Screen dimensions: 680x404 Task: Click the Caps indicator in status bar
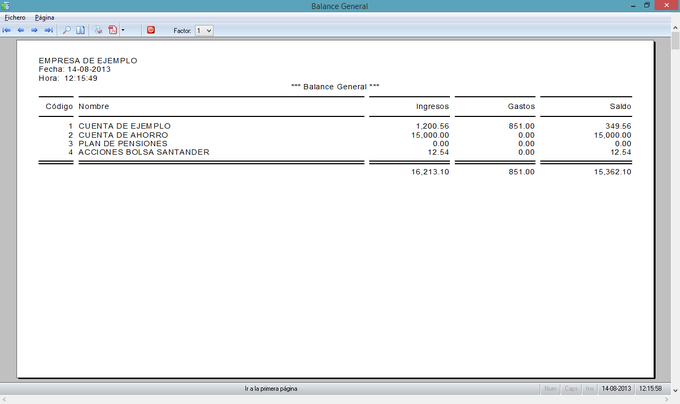(x=571, y=389)
